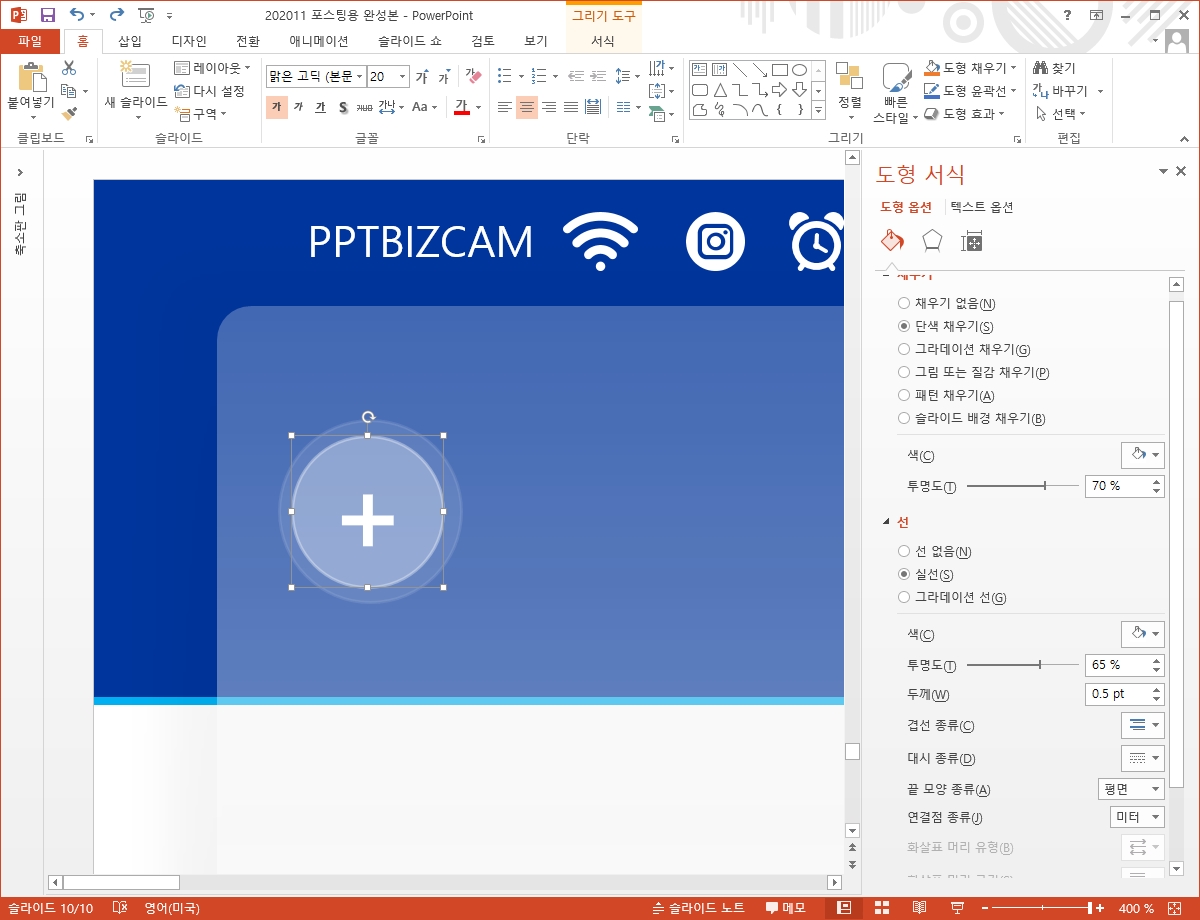Click the New Slide (새 슬라이드) icon
The height and width of the screenshot is (920, 1200).
(134, 76)
